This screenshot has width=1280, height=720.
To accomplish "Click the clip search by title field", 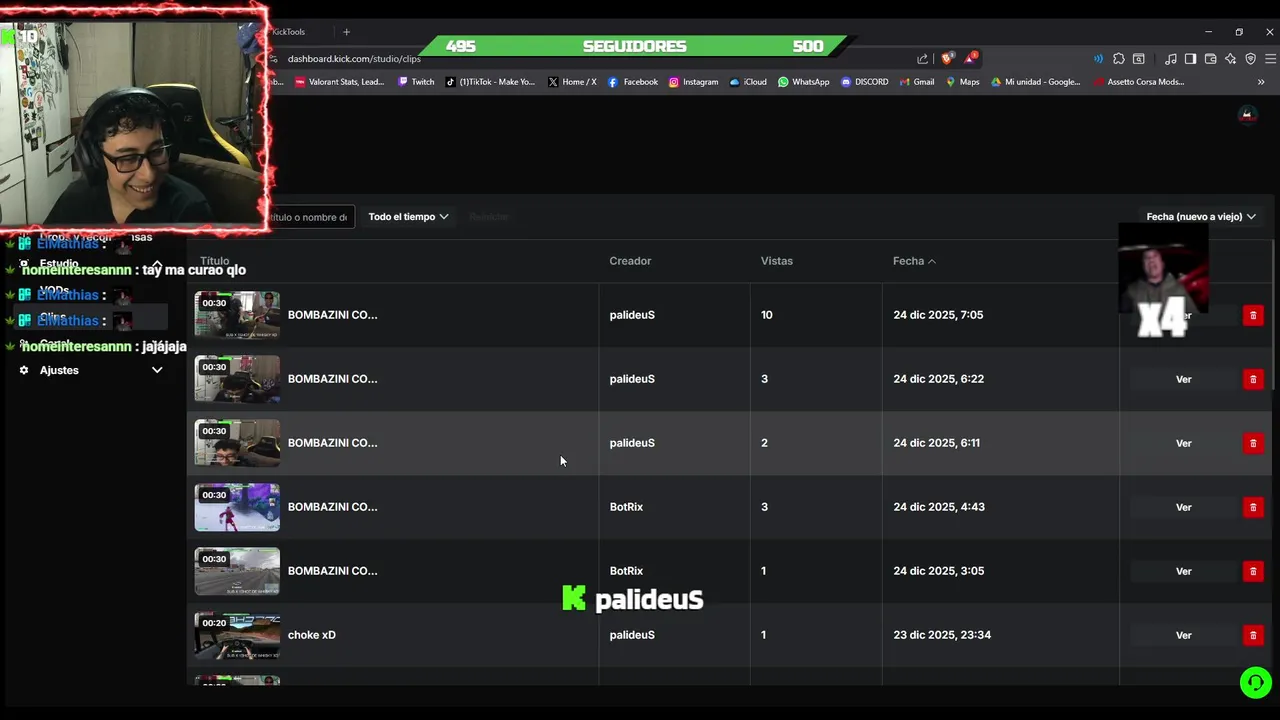I will point(311,217).
